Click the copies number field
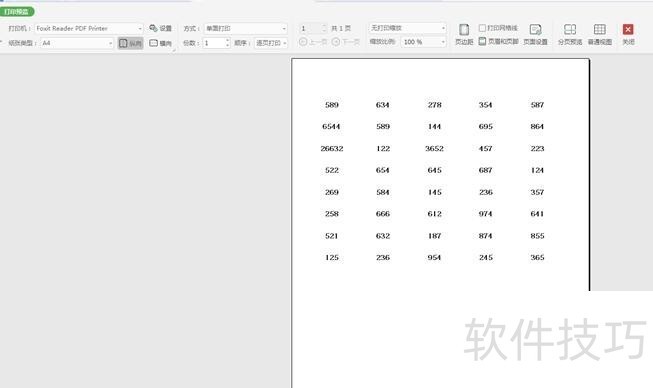Image resolution: width=653 pixels, height=388 pixels. (x=214, y=43)
